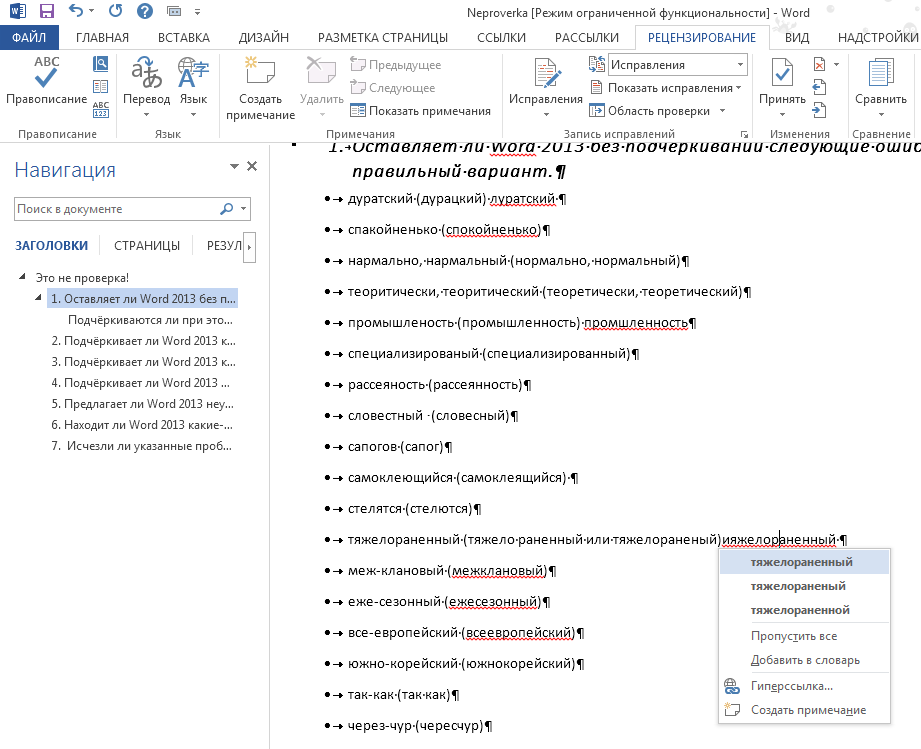Choose suggestion 'тяжелораненной' in context menu

[804, 610]
